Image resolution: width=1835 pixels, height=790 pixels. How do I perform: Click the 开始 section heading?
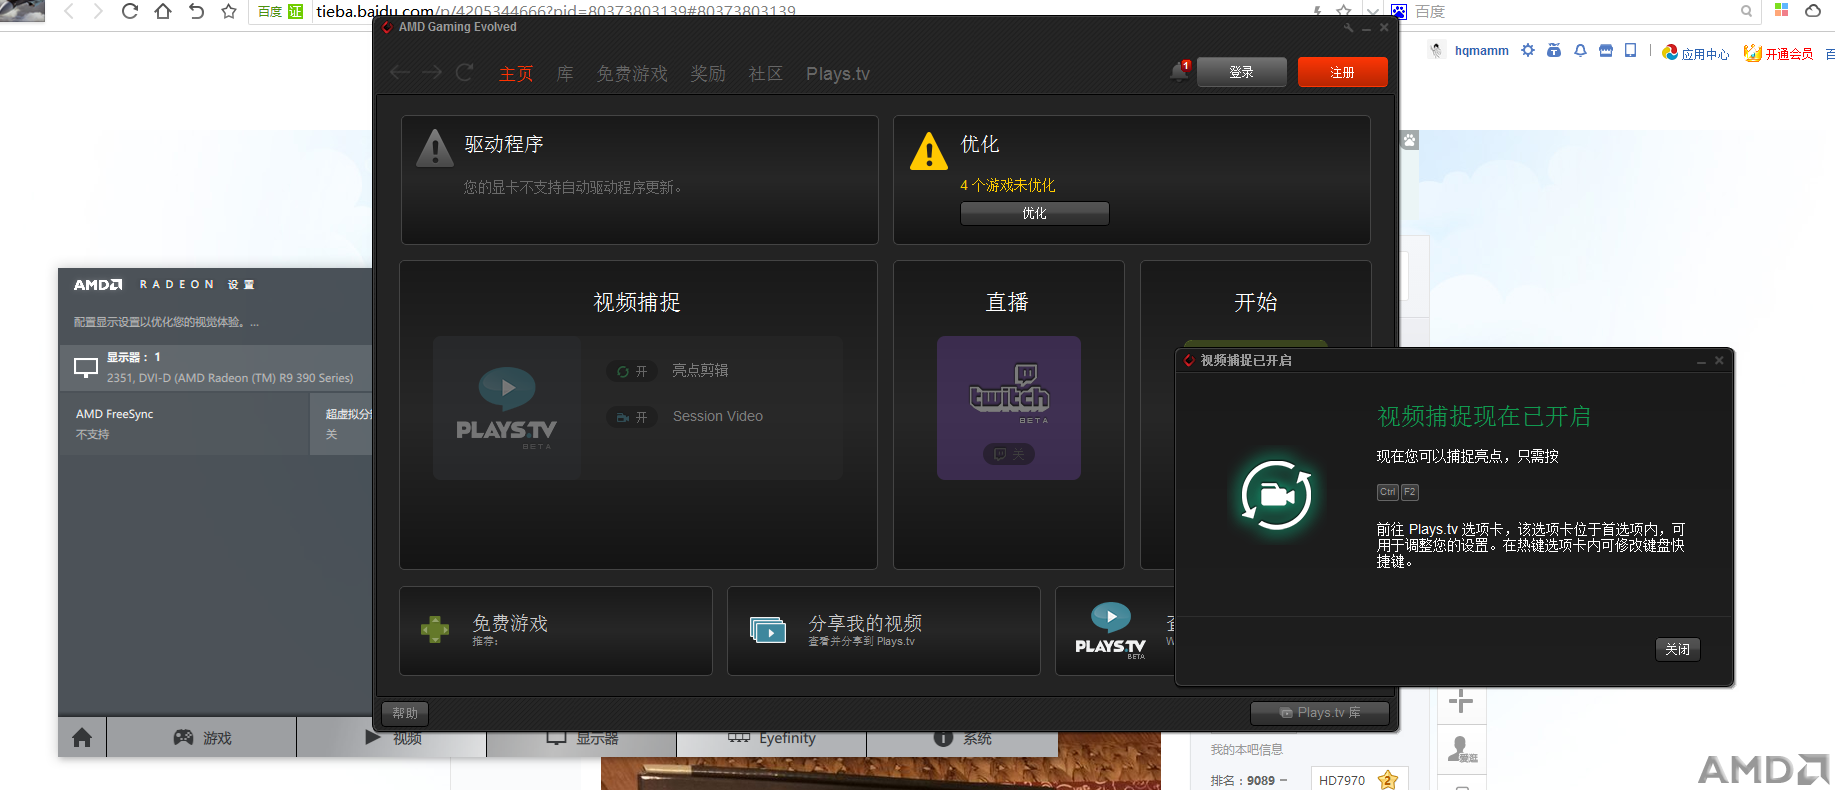pyautogui.click(x=1256, y=302)
